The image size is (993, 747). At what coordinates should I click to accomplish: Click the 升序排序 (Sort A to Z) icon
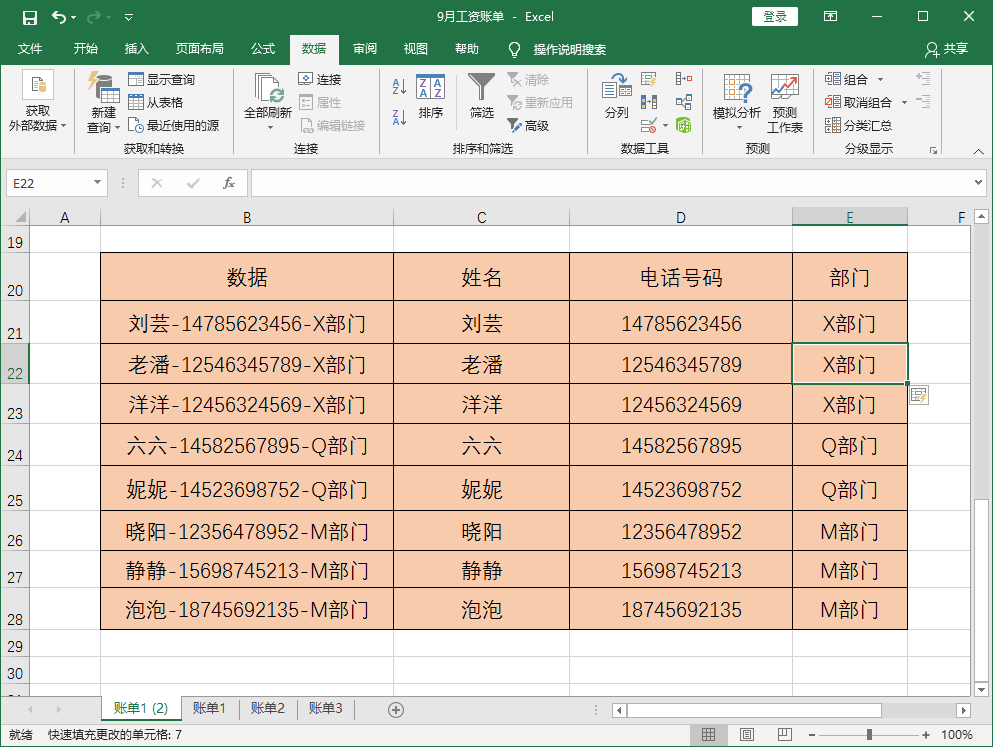click(398, 87)
